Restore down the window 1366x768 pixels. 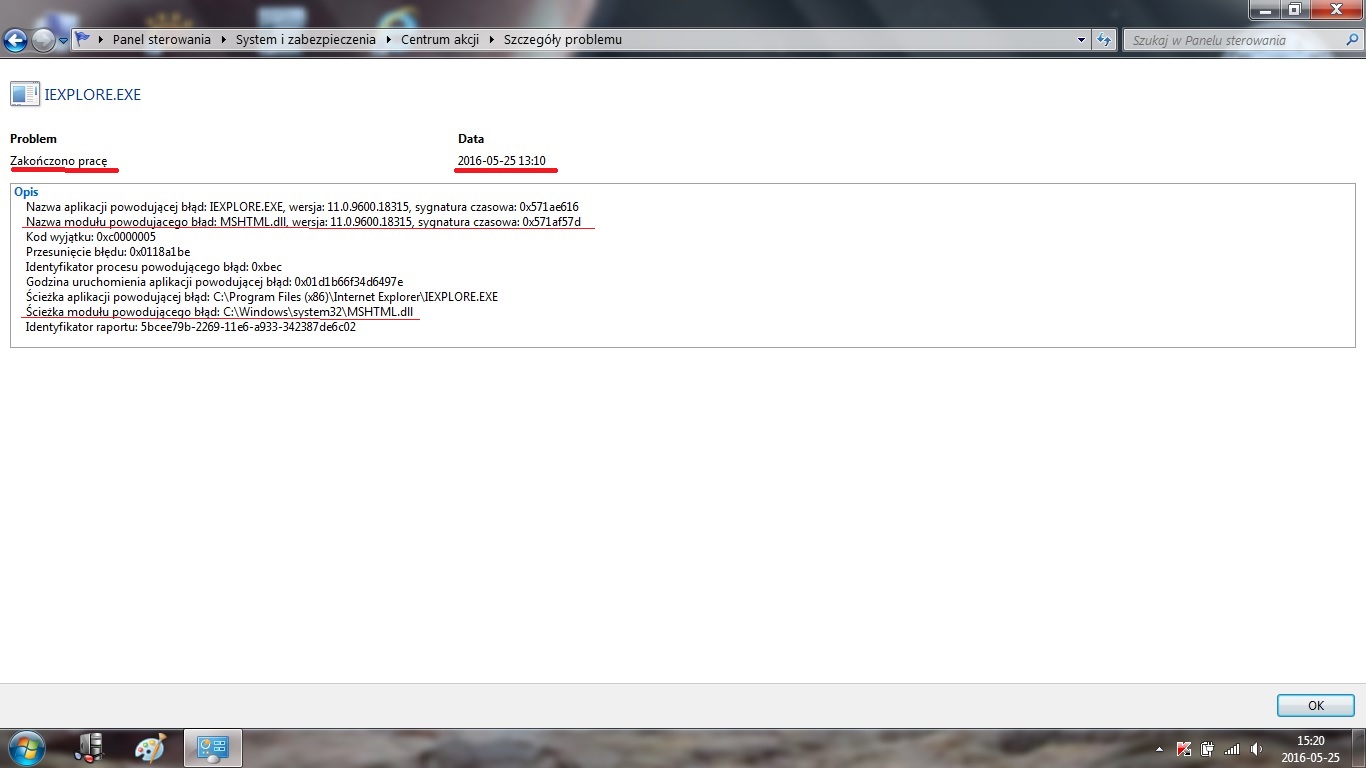[1294, 9]
